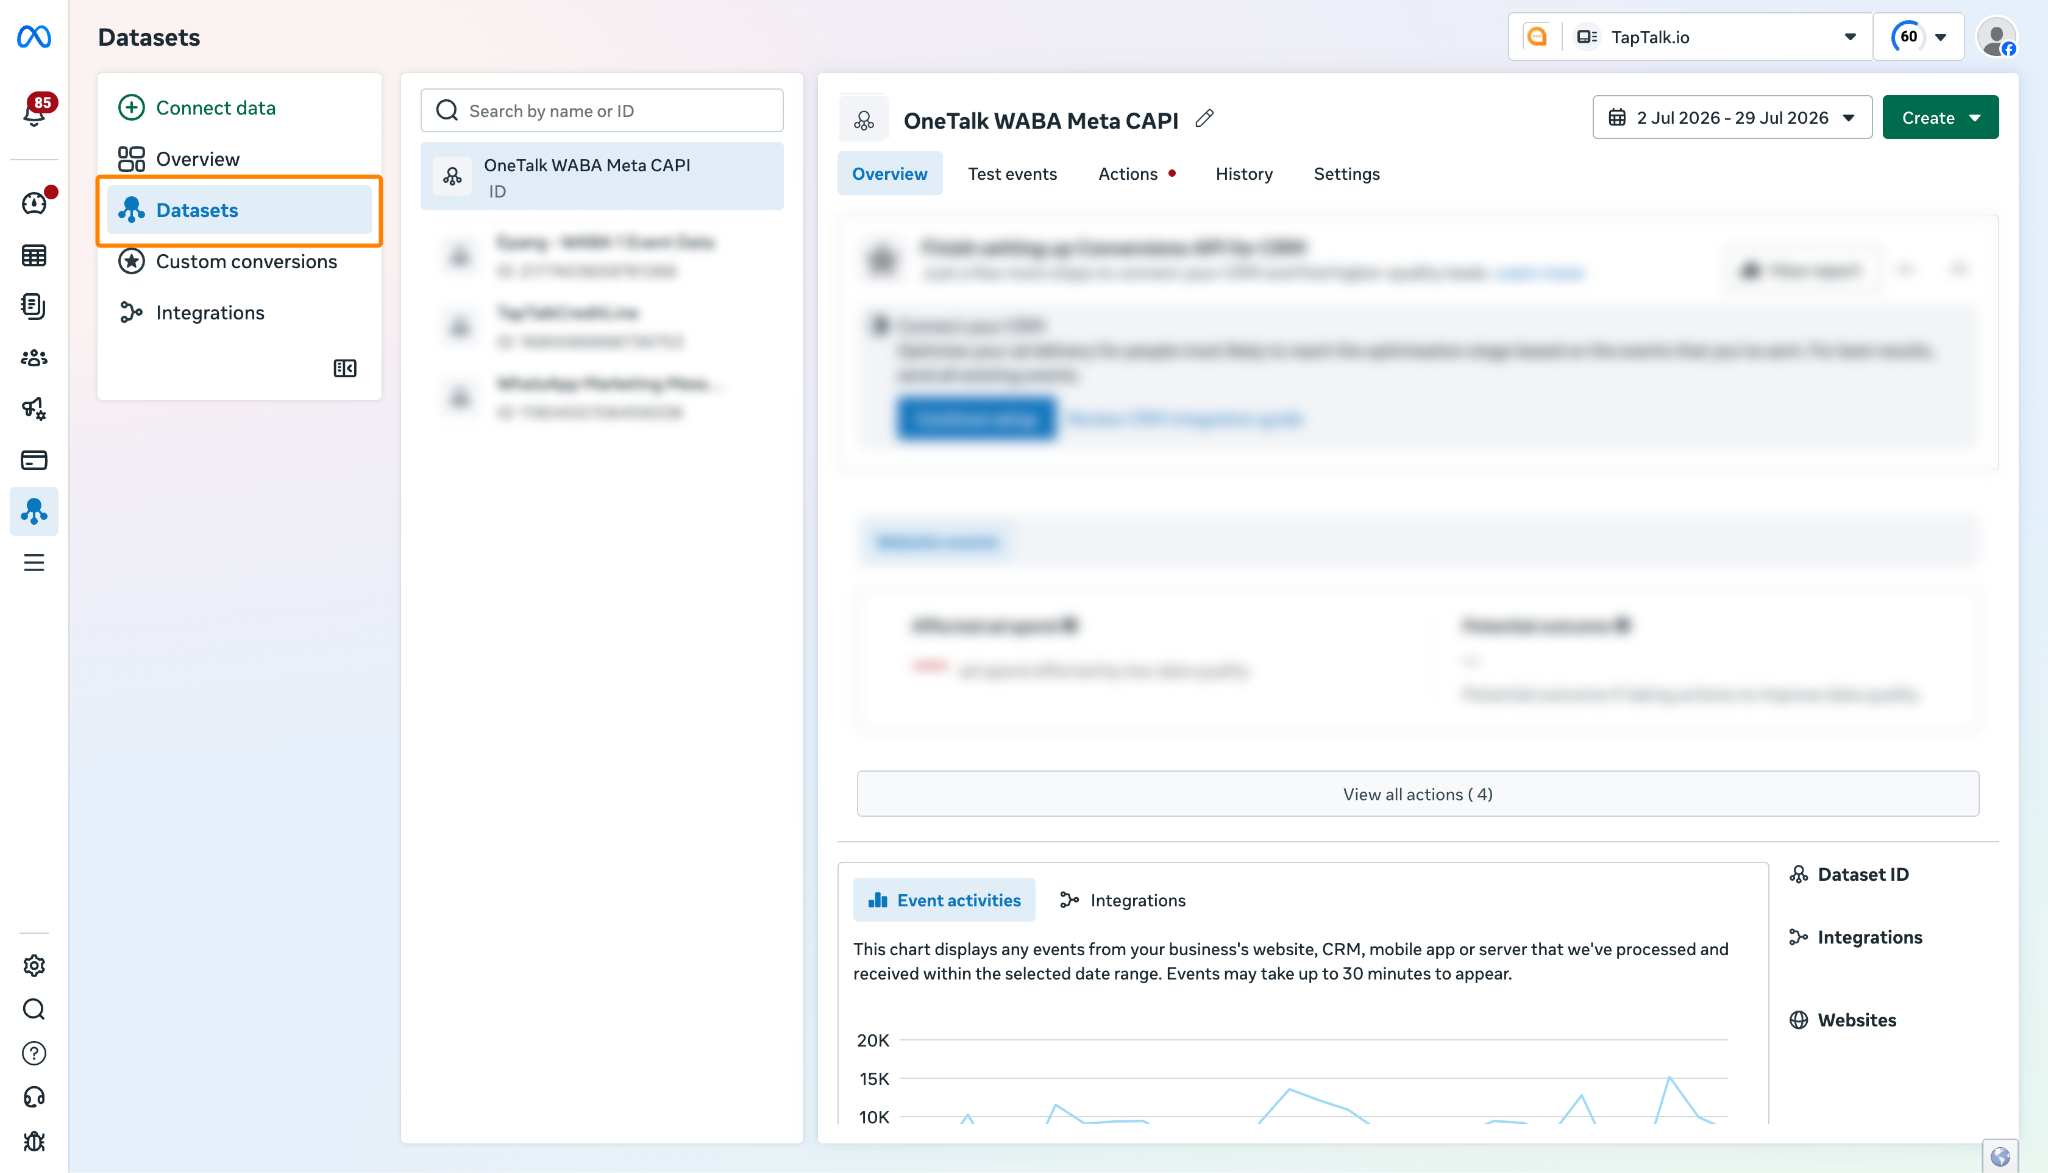Open the Meta logo home icon
Screen dimensions: 2048x1173
point(34,37)
